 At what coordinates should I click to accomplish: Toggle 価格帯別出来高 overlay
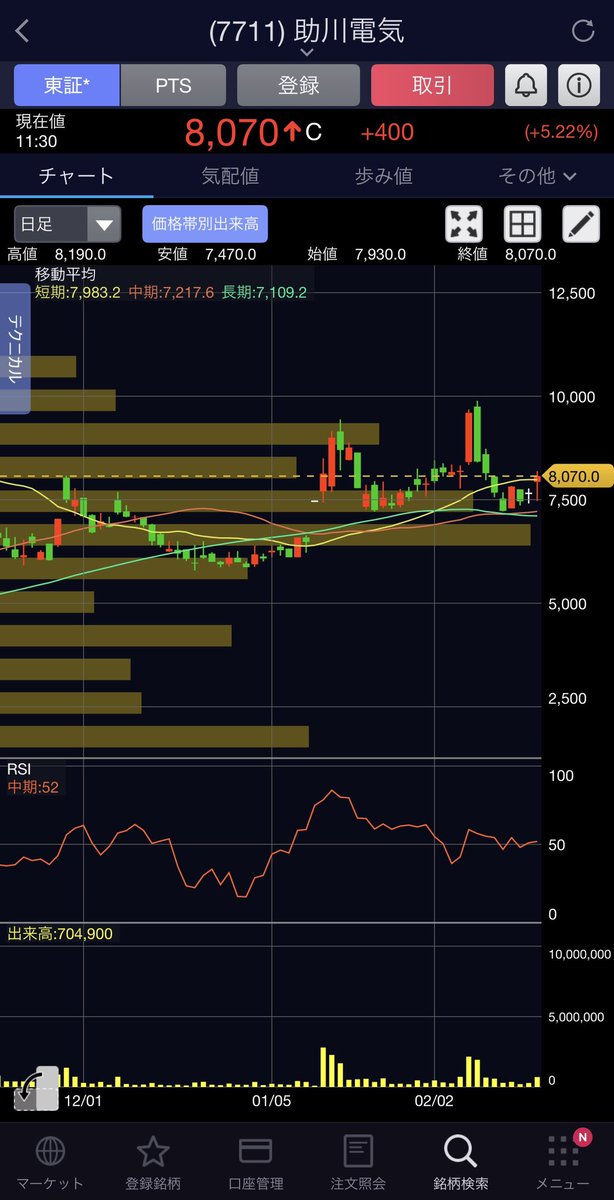click(x=205, y=224)
